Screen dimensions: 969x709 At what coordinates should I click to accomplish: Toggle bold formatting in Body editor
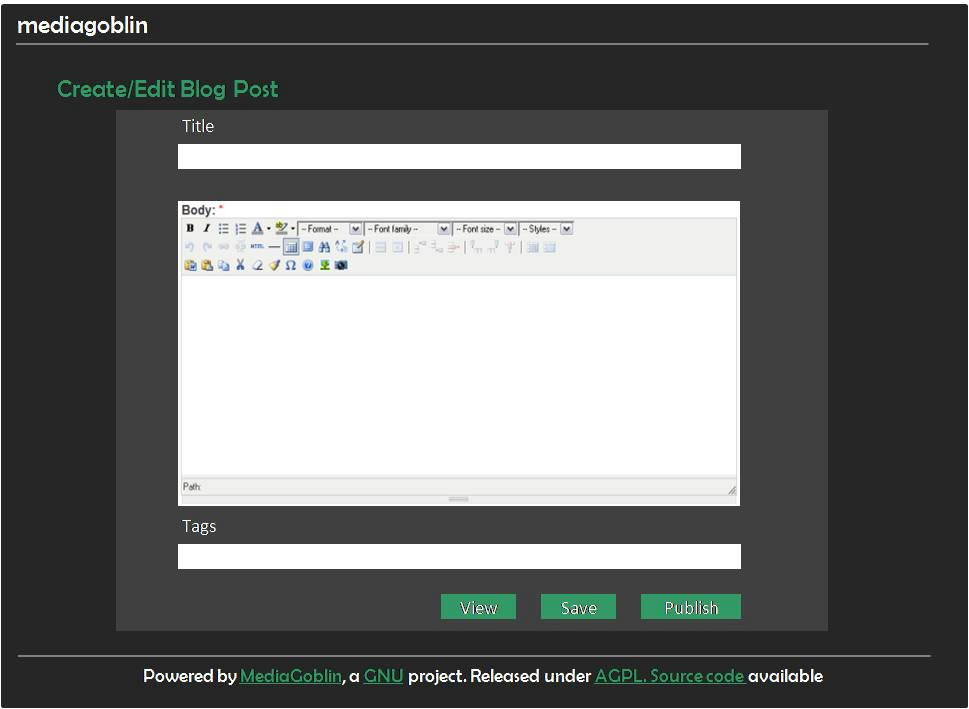[190, 228]
